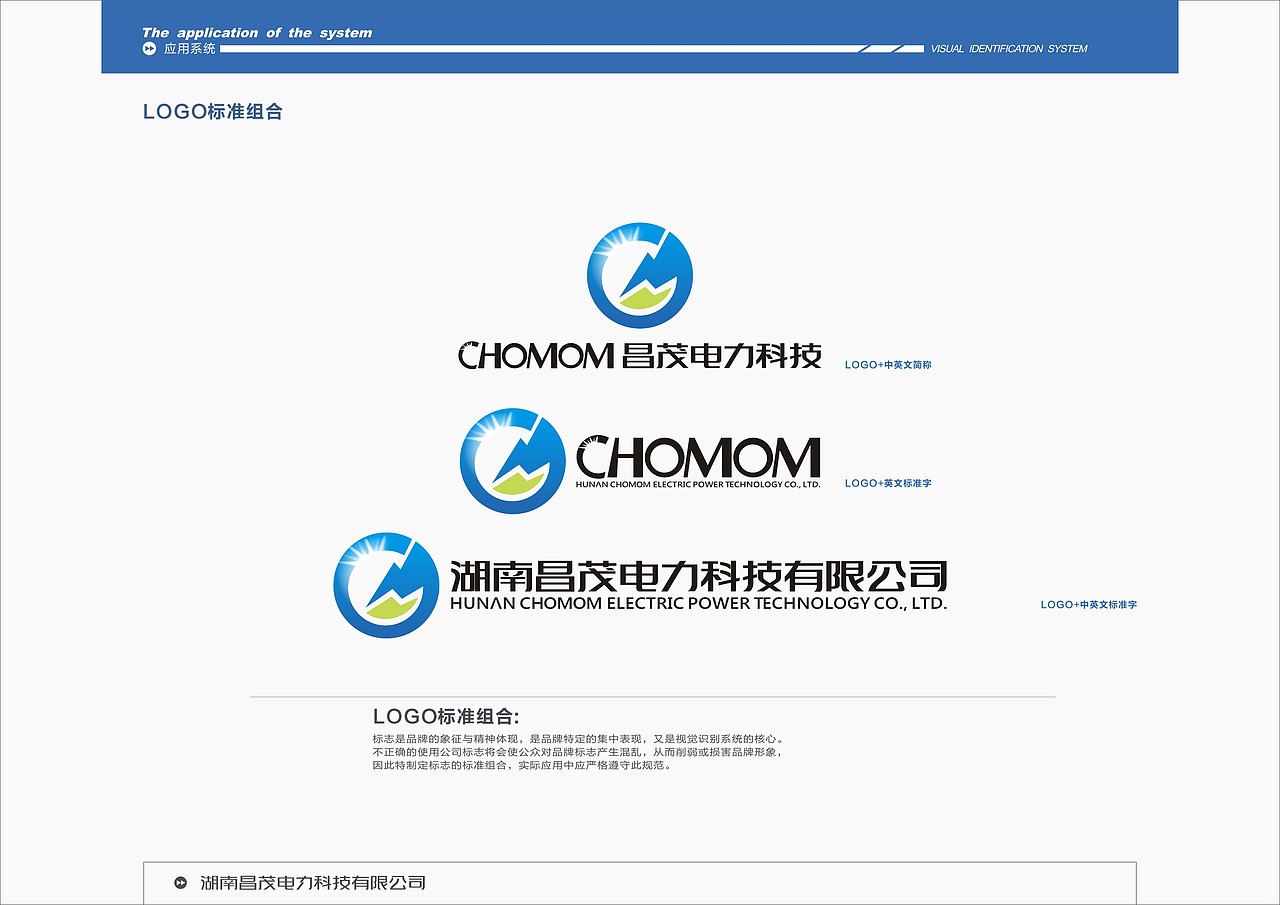Select 'The application of the system' header text

pyautogui.click(x=257, y=33)
